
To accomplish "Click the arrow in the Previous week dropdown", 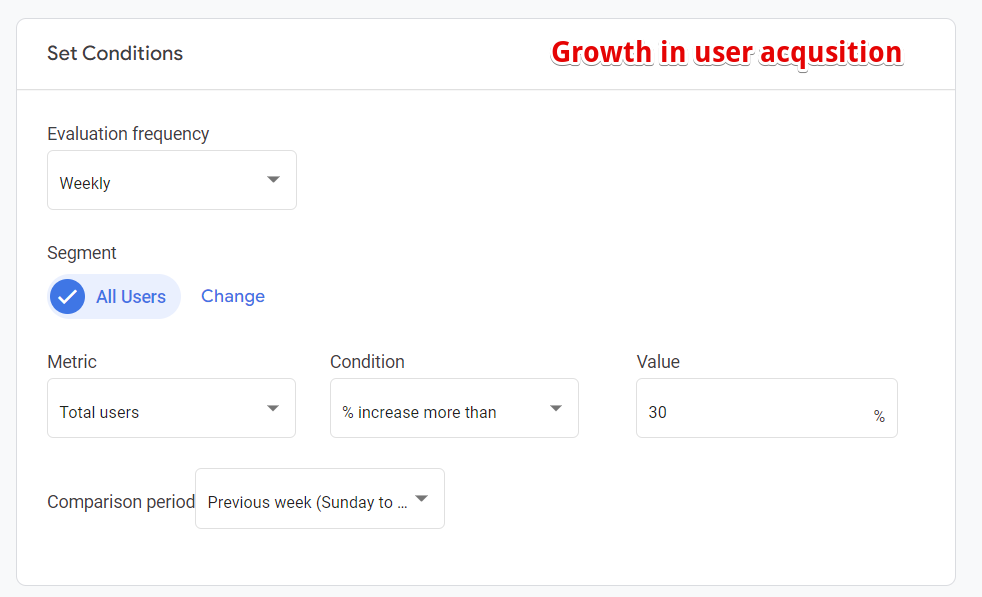I will pos(421,498).
